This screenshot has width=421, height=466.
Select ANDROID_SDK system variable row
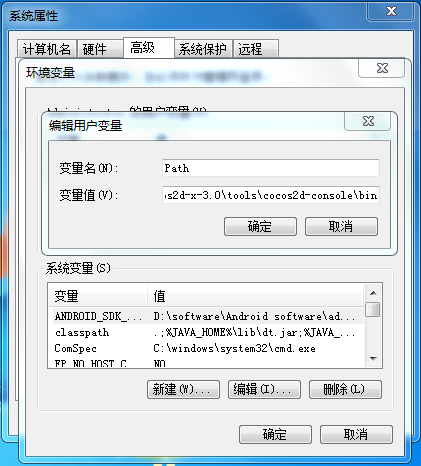206,316
